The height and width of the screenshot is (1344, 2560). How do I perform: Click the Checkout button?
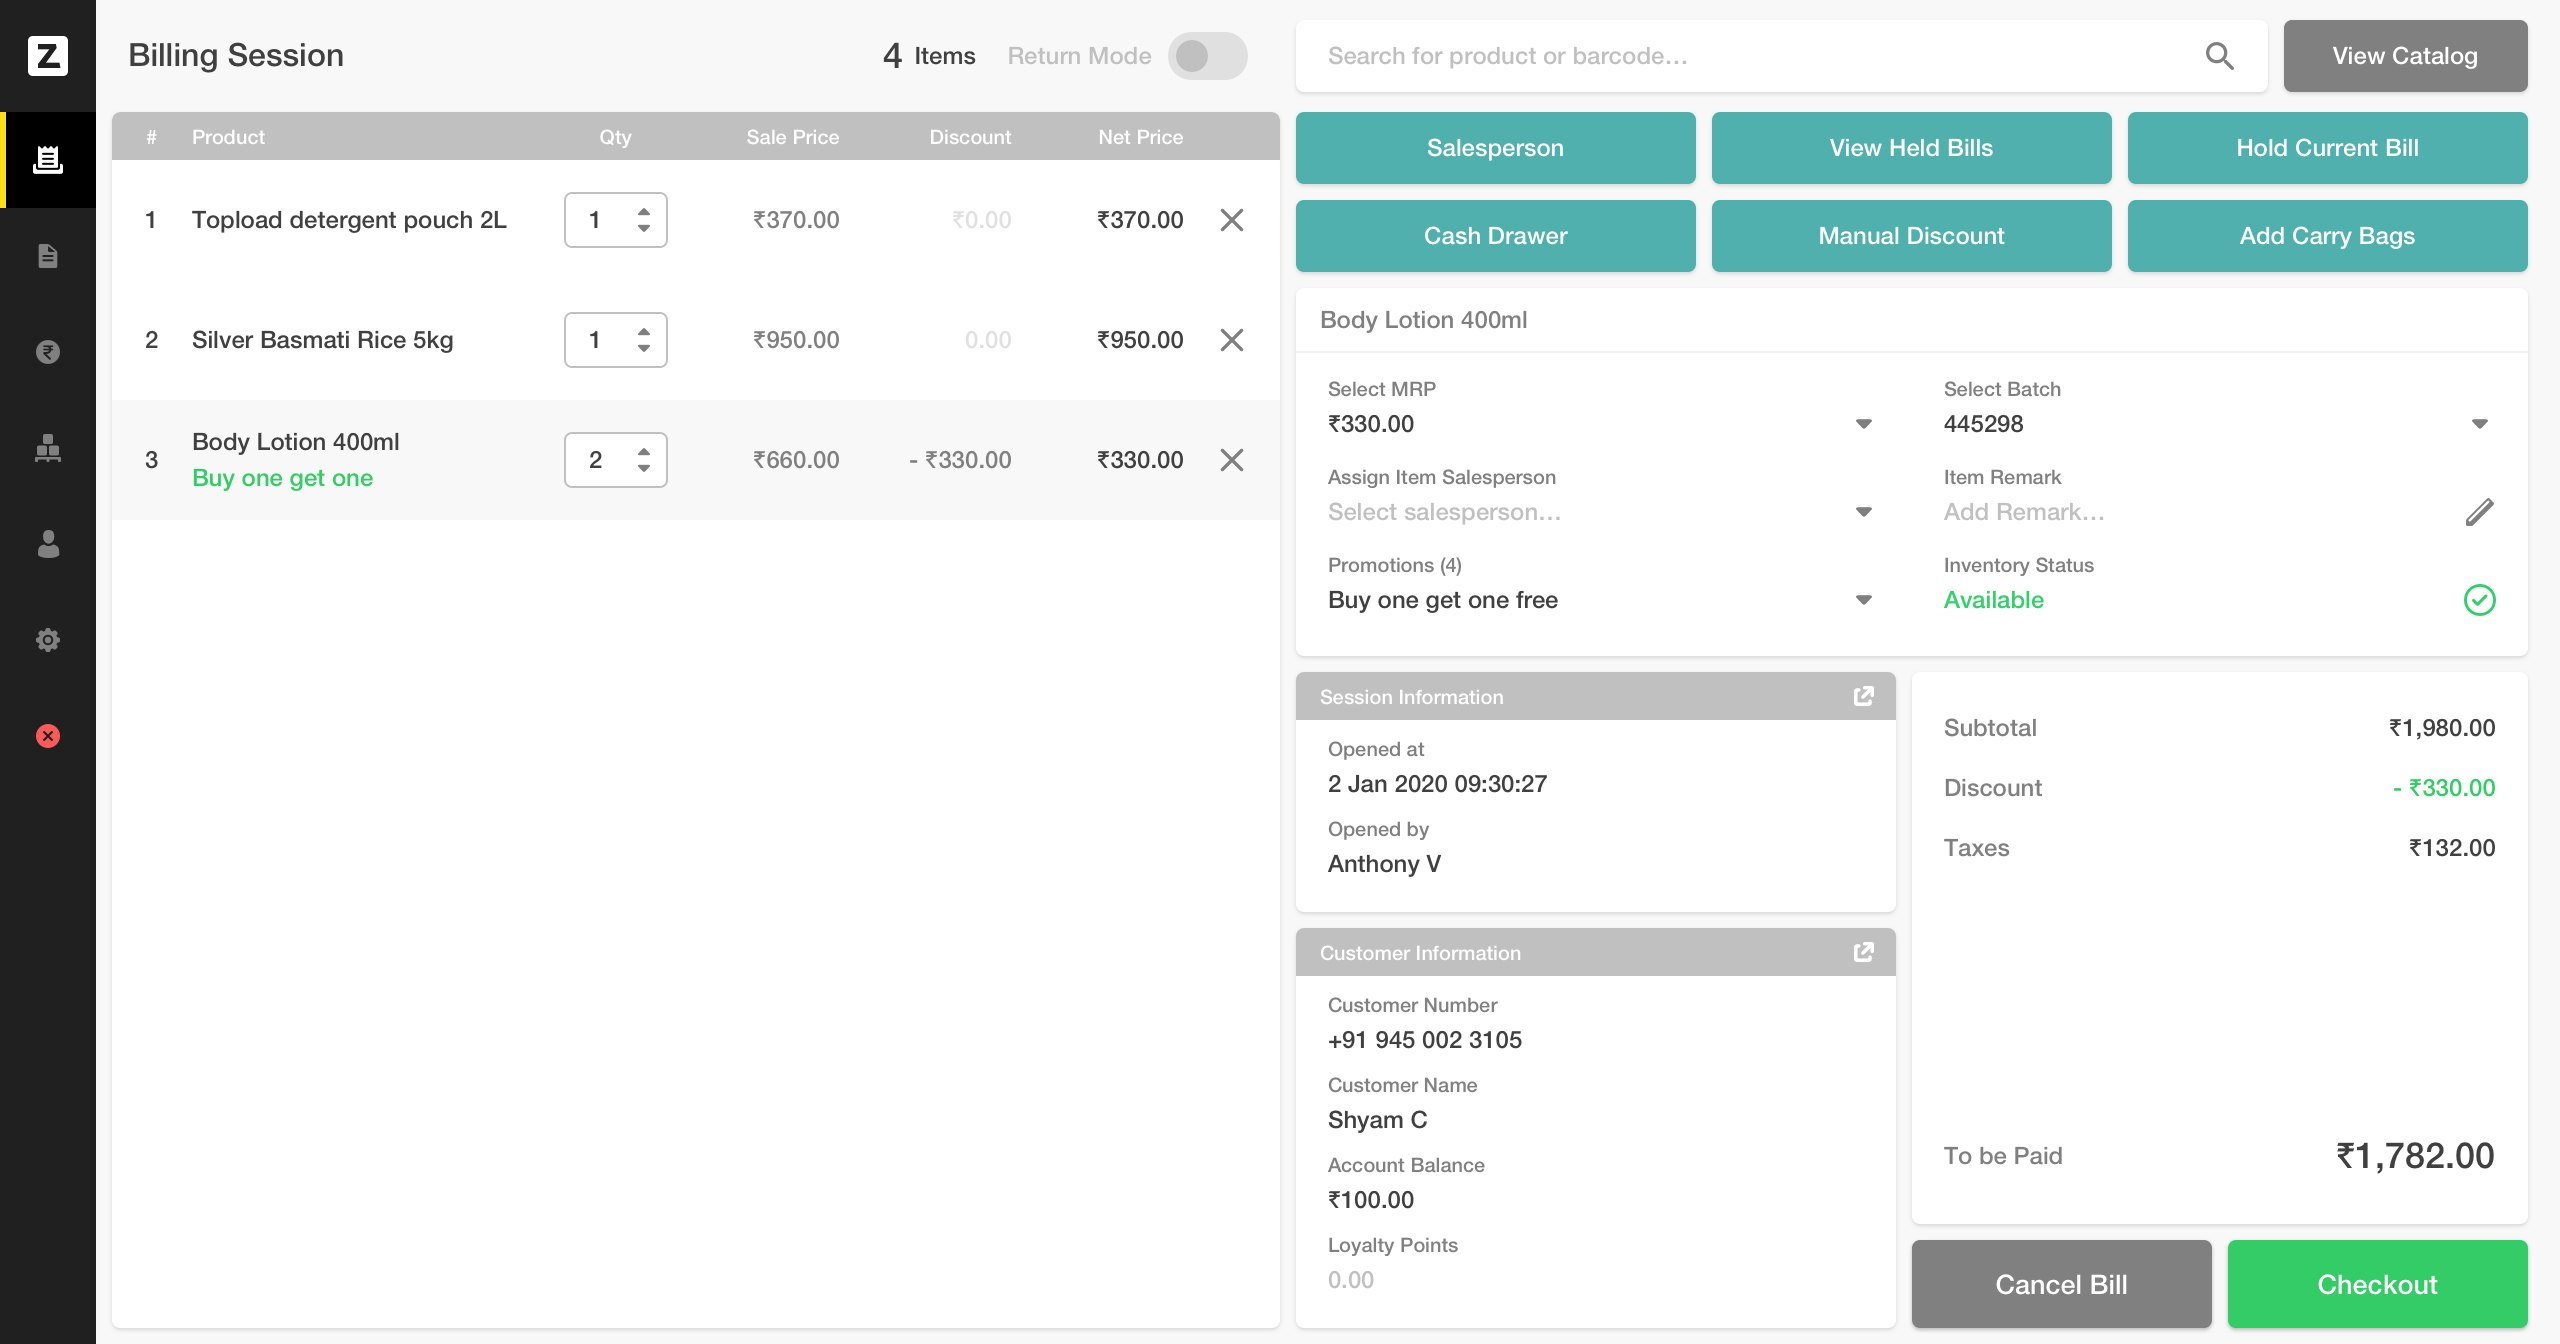[2377, 1284]
